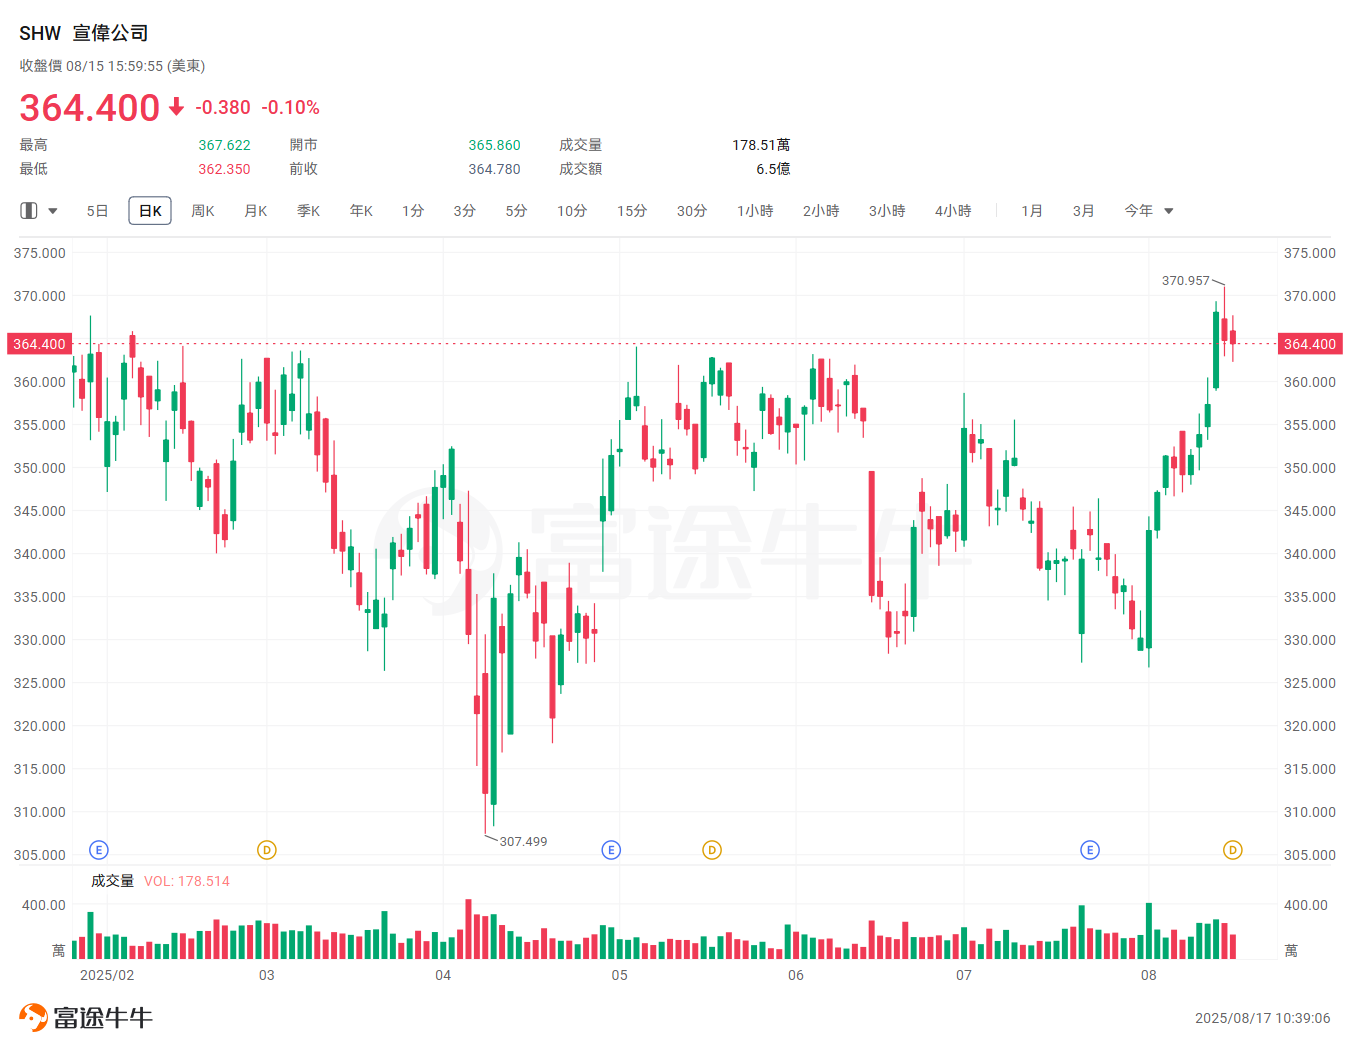Screen dimensions: 1350x1050
Task: Click the chart layout icon in toolbar
Action: point(29,211)
